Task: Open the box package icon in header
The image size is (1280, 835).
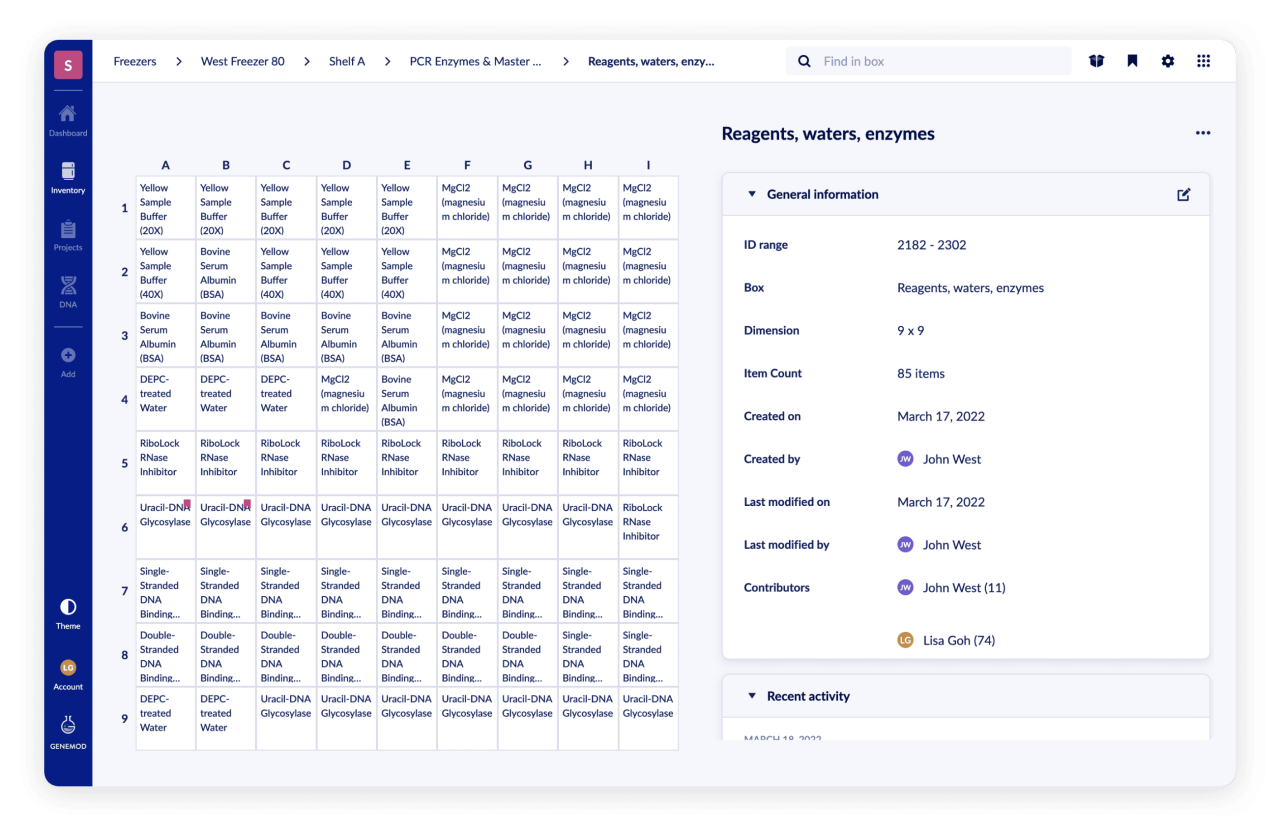Action: [x=1096, y=61]
